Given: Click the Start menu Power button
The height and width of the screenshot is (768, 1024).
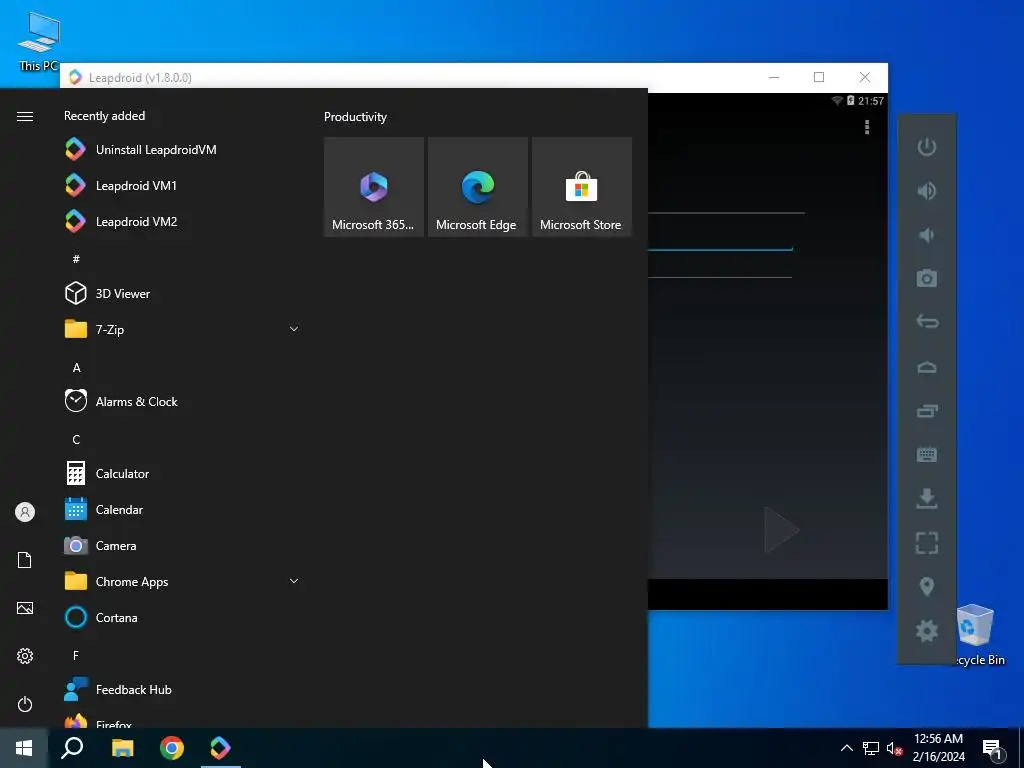Looking at the screenshot, I should (x=25, y=704).
